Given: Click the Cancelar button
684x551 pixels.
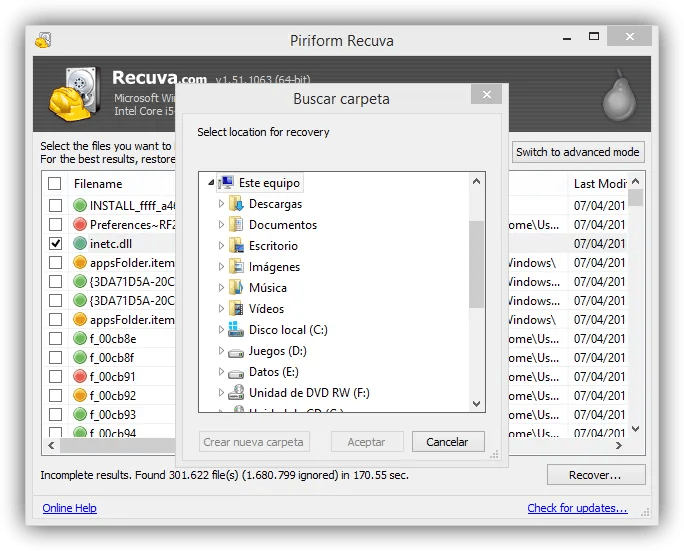Looking at the screenshot, I should point(448,442).
